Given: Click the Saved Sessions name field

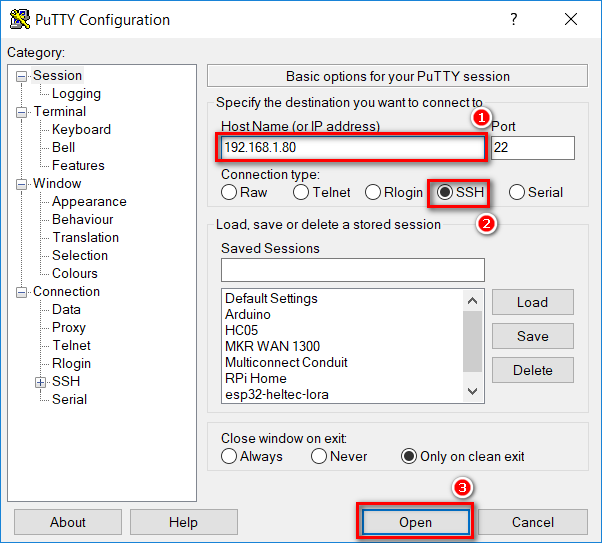Looking at the screenshot, I should [x=353, y=270].
